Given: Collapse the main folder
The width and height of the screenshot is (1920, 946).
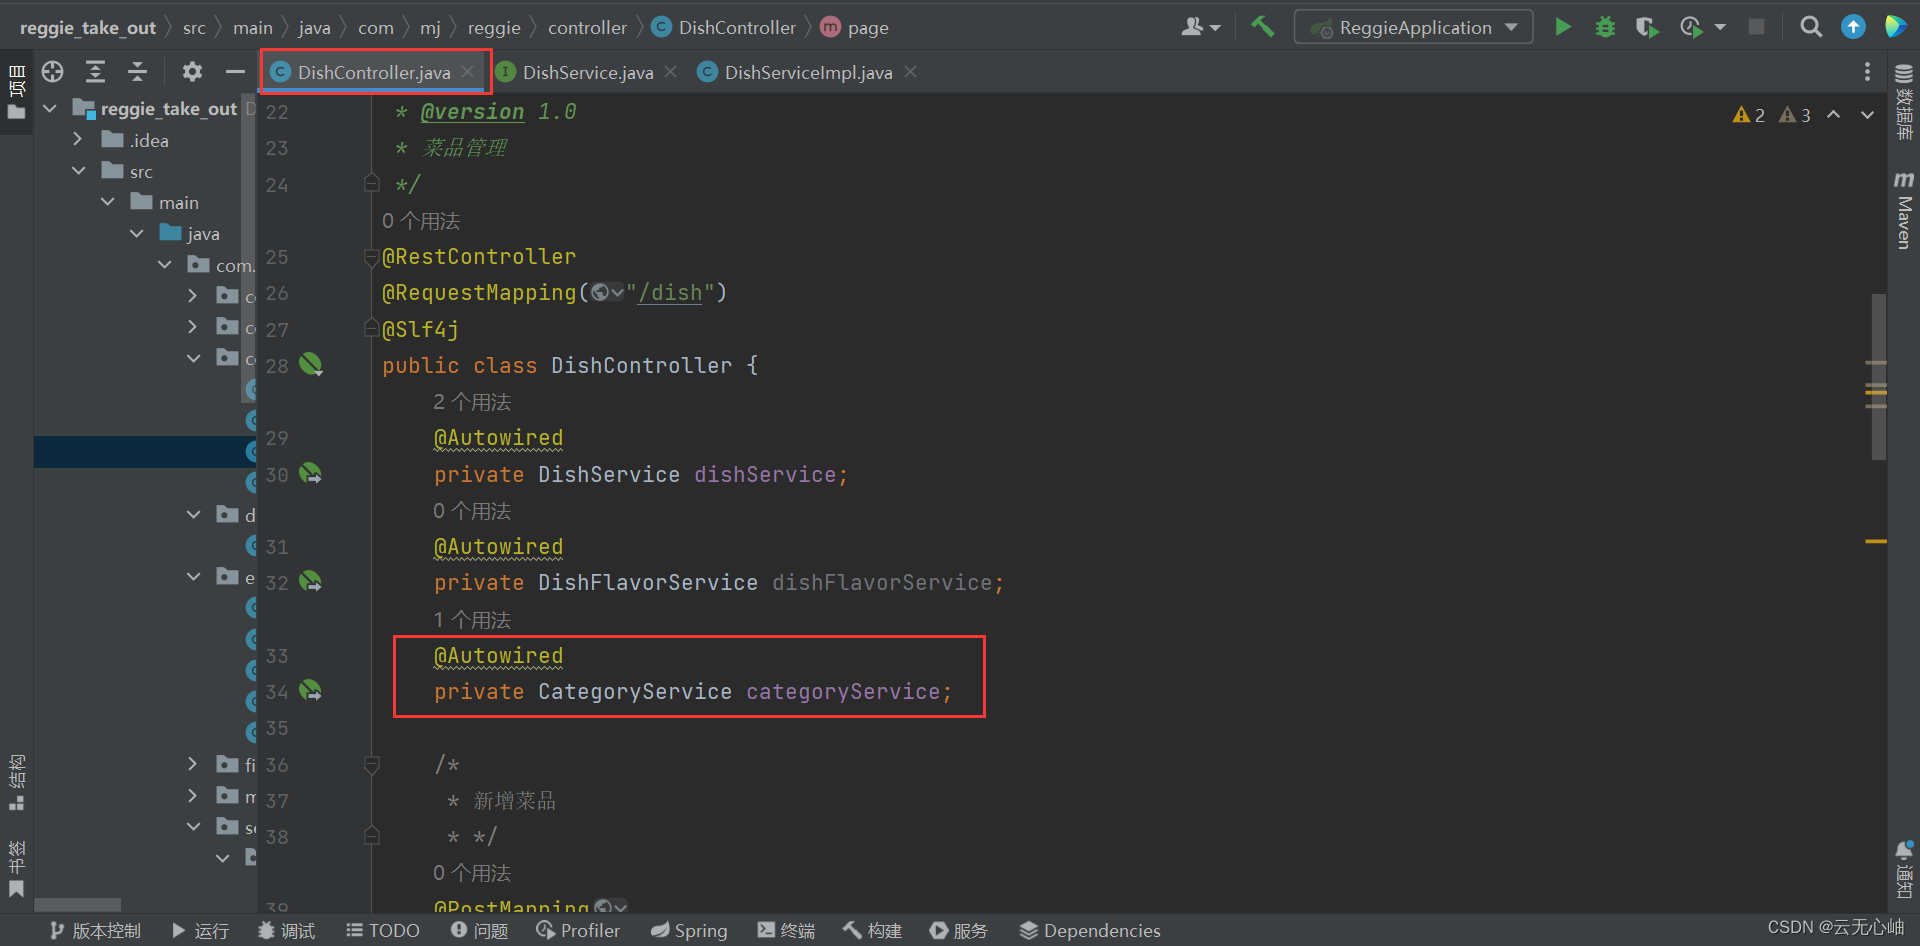Looking at the screenshot, I should coord(107,202).
